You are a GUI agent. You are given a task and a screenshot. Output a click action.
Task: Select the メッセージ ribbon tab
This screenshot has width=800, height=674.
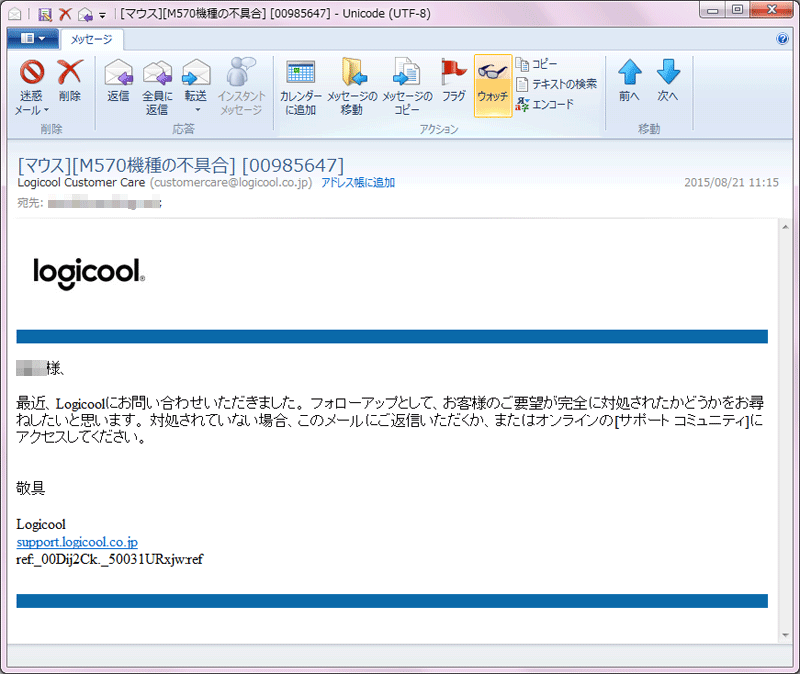91,39
